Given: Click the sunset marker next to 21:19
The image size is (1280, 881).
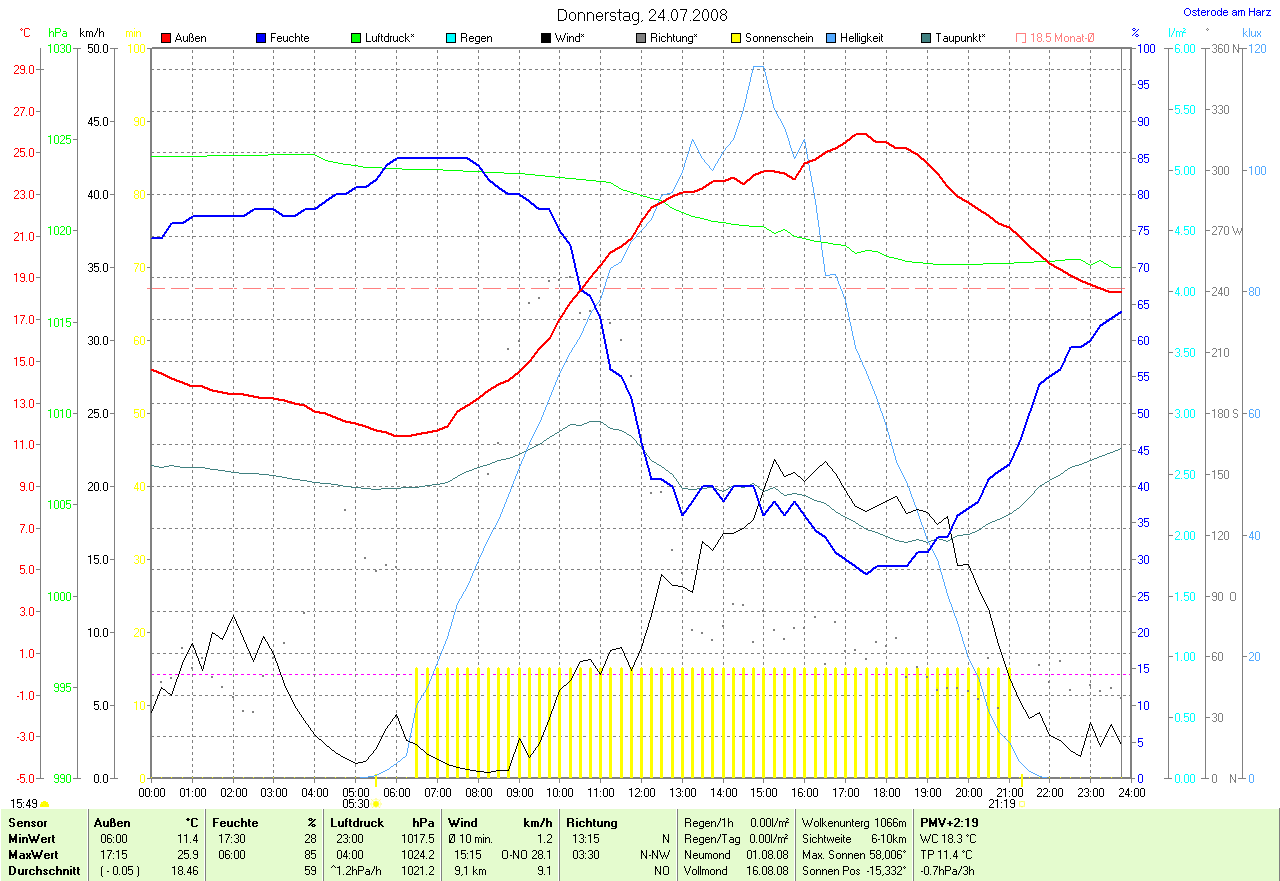Looking at the screenshot, I should [1022, 803].
